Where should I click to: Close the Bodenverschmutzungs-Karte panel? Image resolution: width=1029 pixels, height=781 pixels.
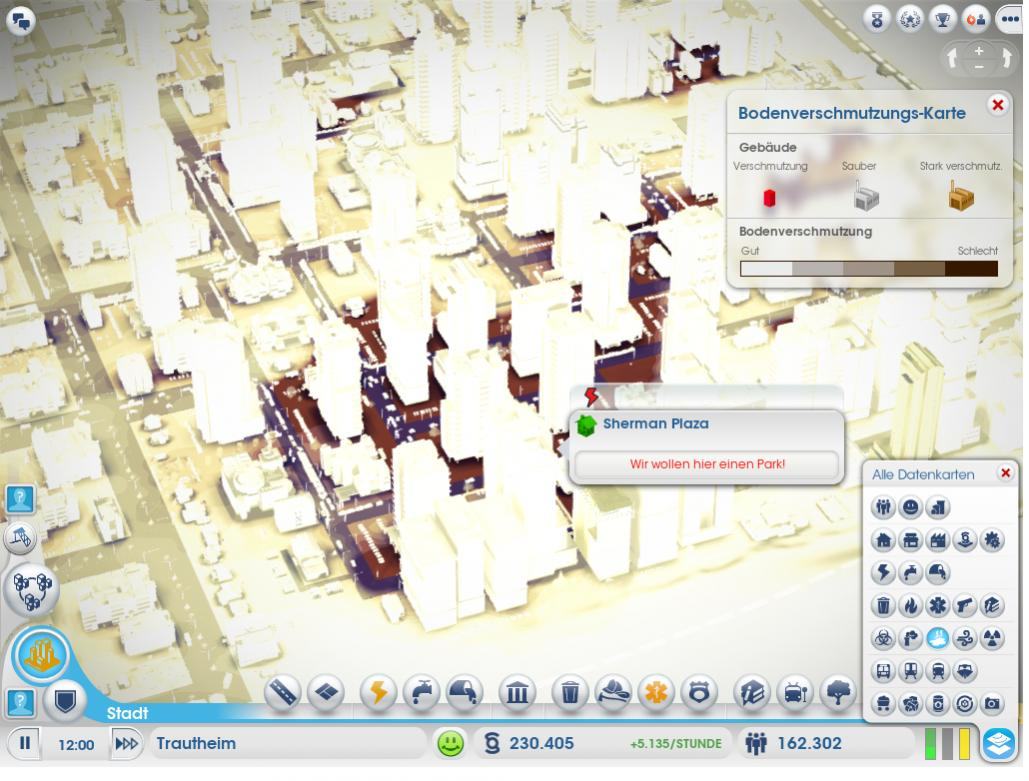[x=998, y=105]
